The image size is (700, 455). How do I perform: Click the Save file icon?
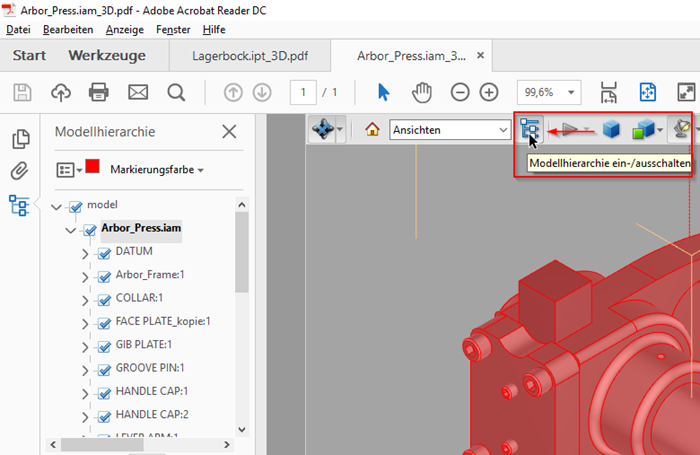point(22,93)
